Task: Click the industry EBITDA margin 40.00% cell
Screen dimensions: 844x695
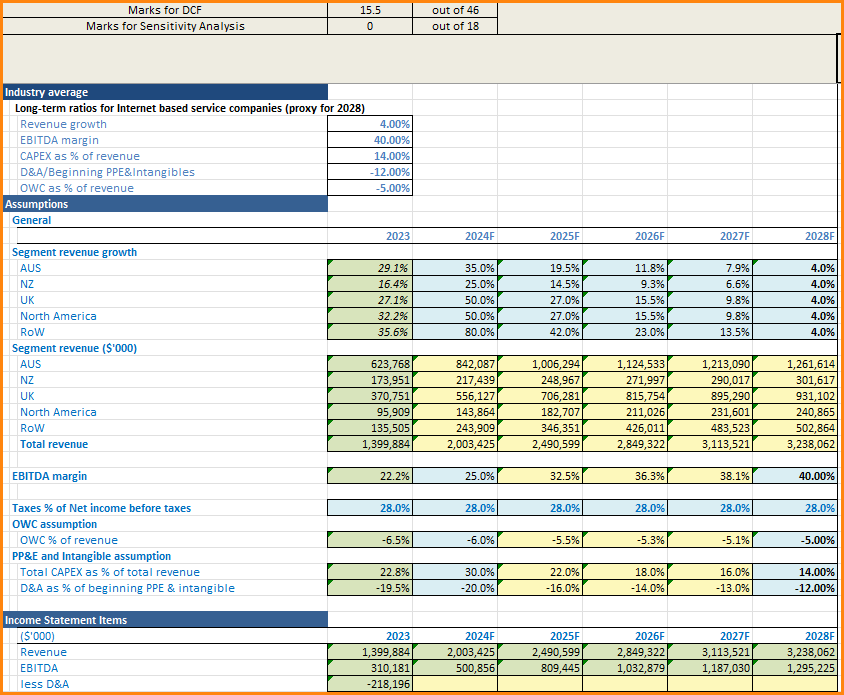Action: [370, 140]
